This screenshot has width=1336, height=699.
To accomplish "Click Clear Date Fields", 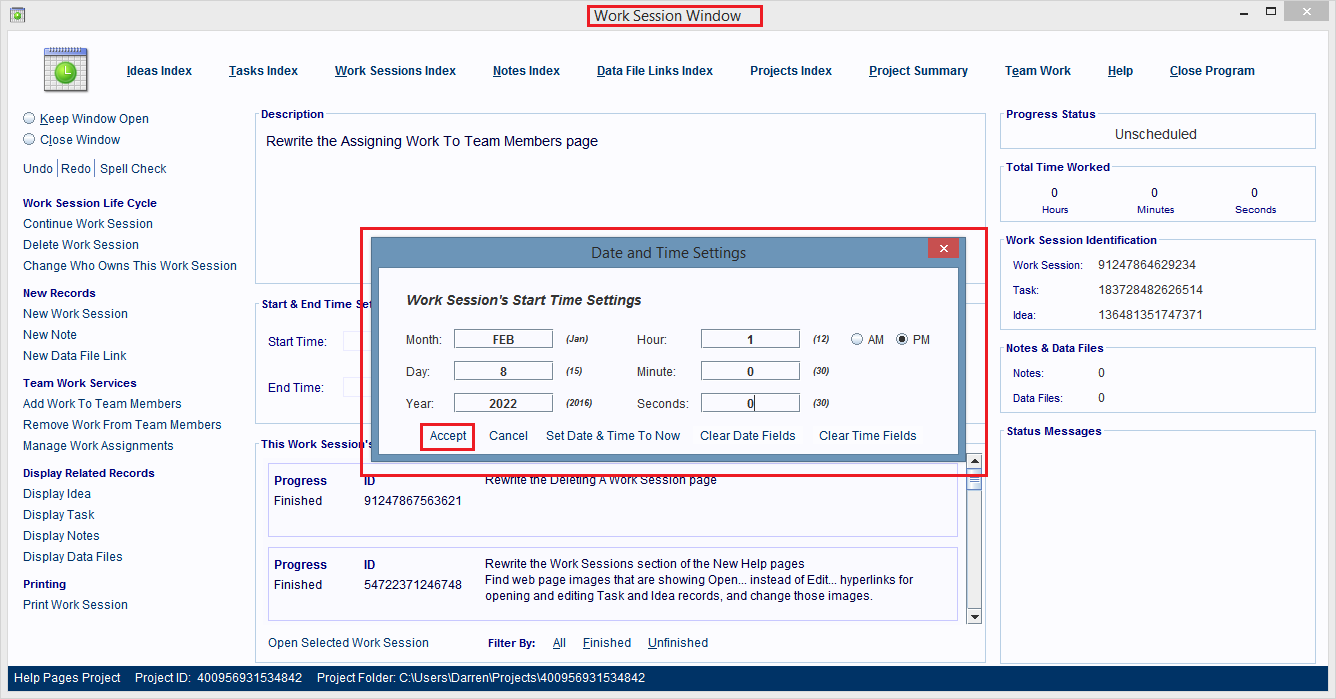I will click(747, 436).
